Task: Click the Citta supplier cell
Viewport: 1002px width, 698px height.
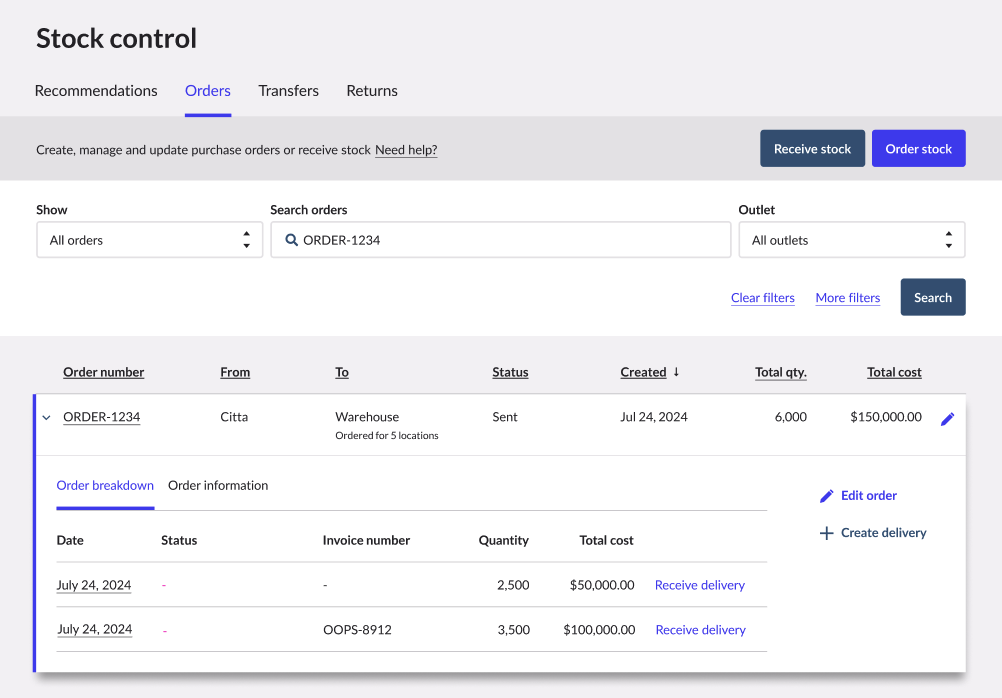Action: [234, 417]
